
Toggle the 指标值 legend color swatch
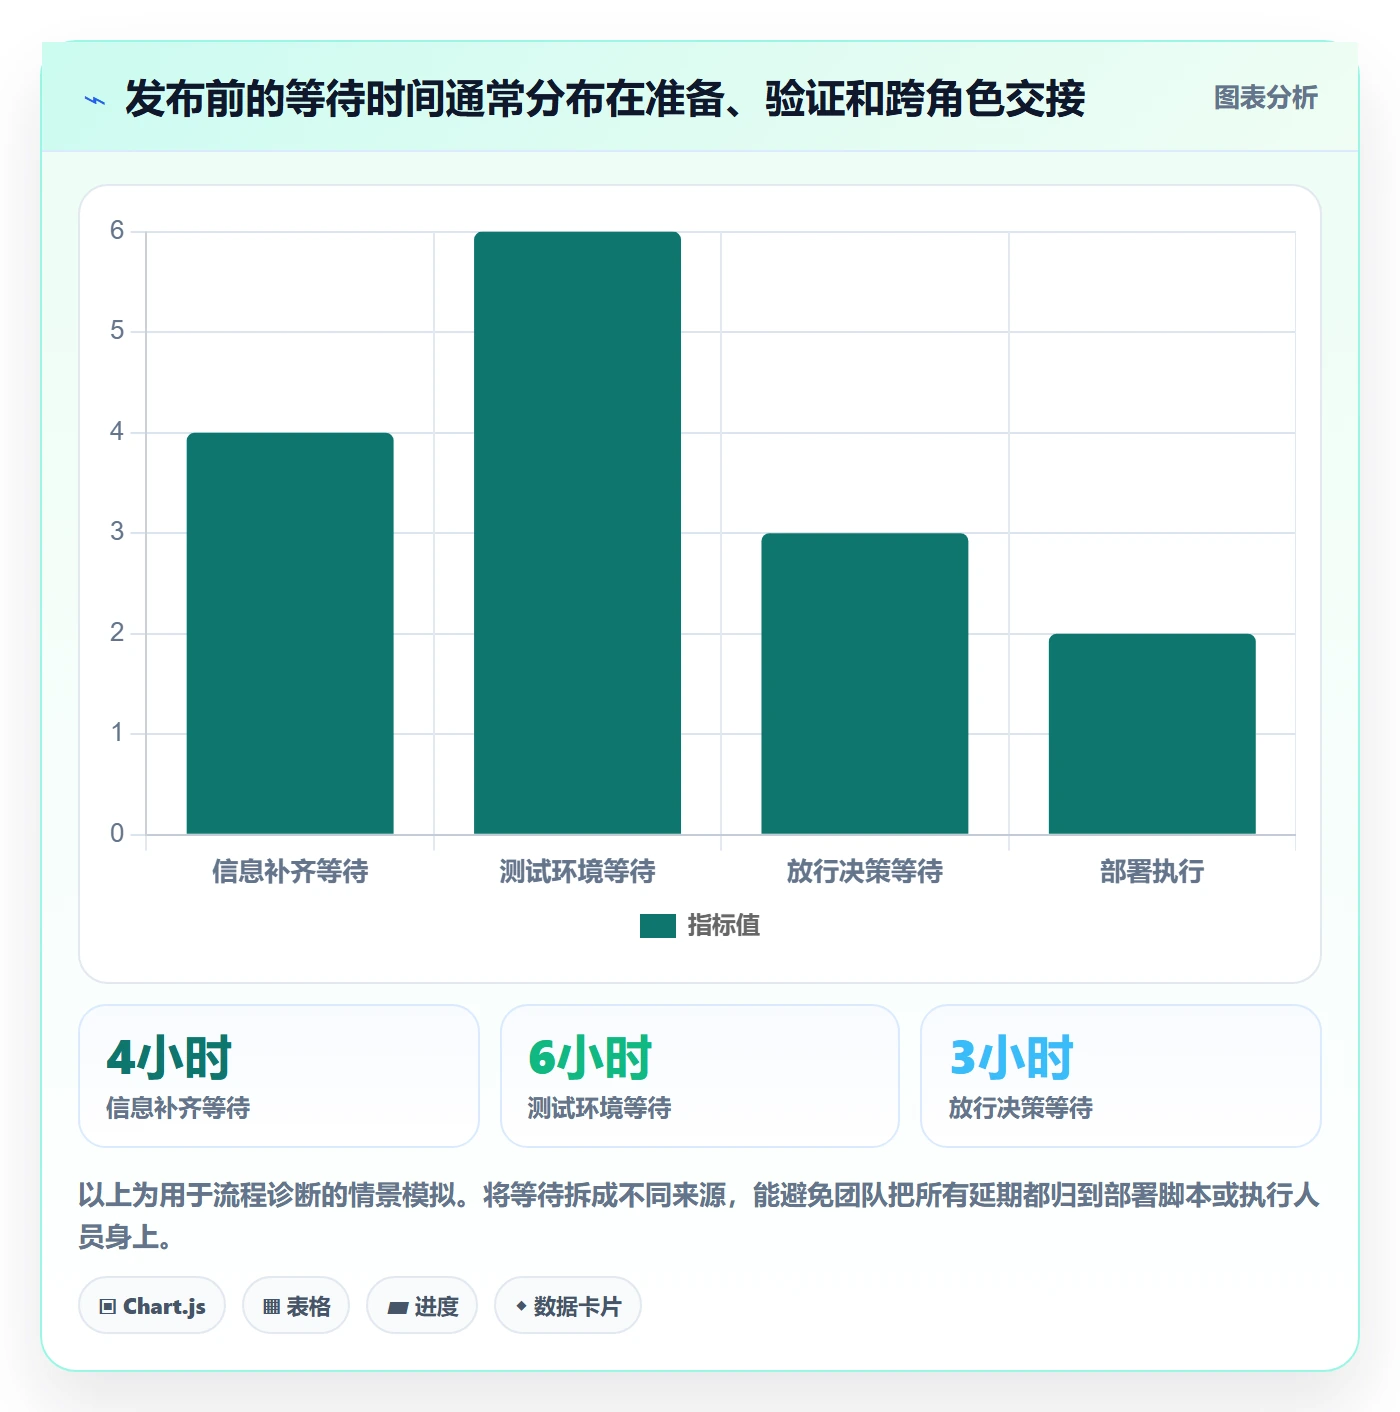(x=658, y=926)
